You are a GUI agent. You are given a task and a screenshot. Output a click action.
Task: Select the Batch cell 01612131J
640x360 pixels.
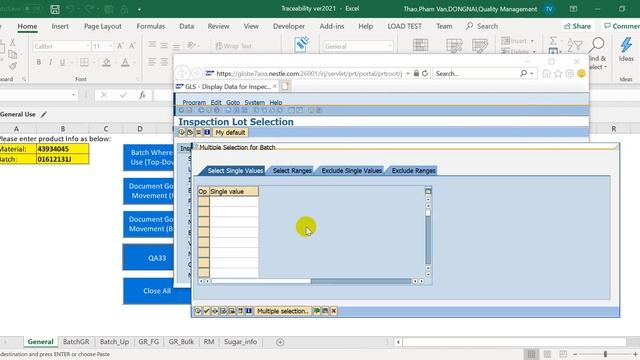(x=62, y=159)
